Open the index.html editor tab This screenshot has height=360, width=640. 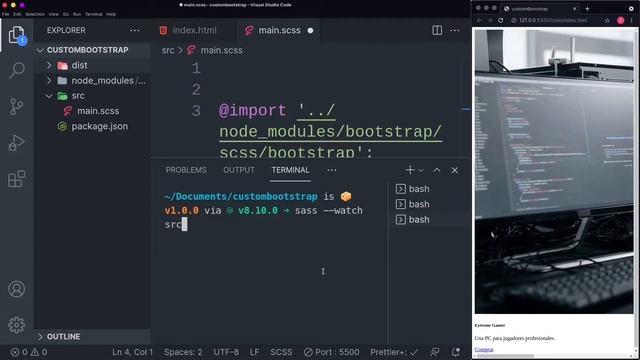[195, 30]
